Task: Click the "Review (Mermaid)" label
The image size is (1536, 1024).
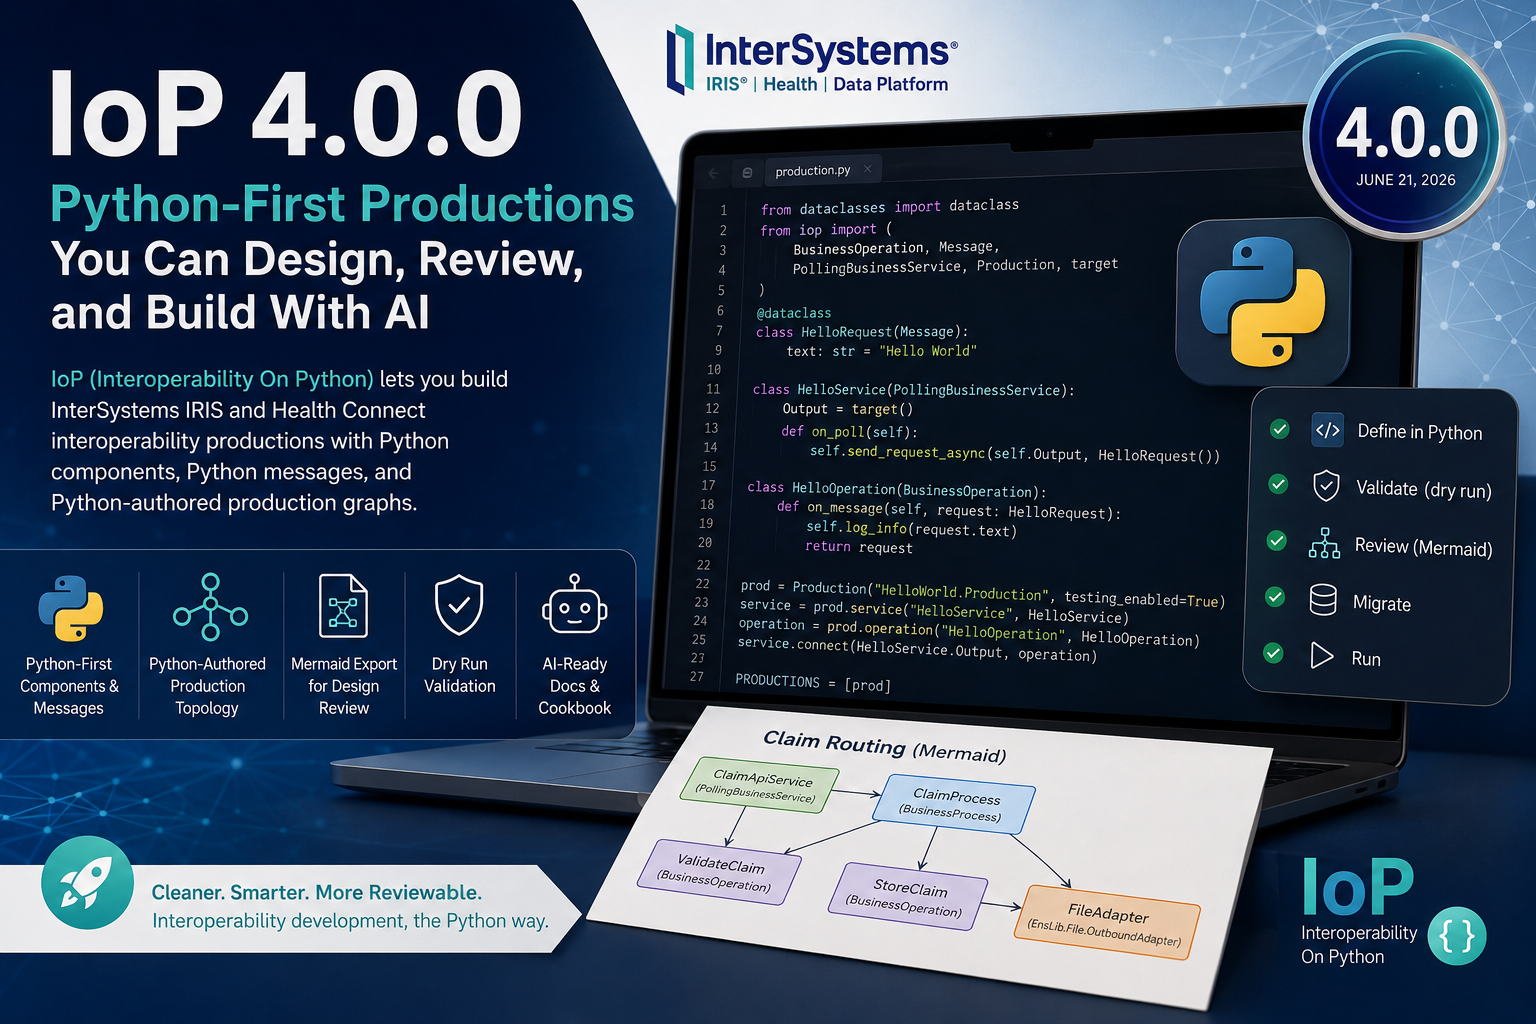Action: pyautogui.click(x=1423, y=547)
